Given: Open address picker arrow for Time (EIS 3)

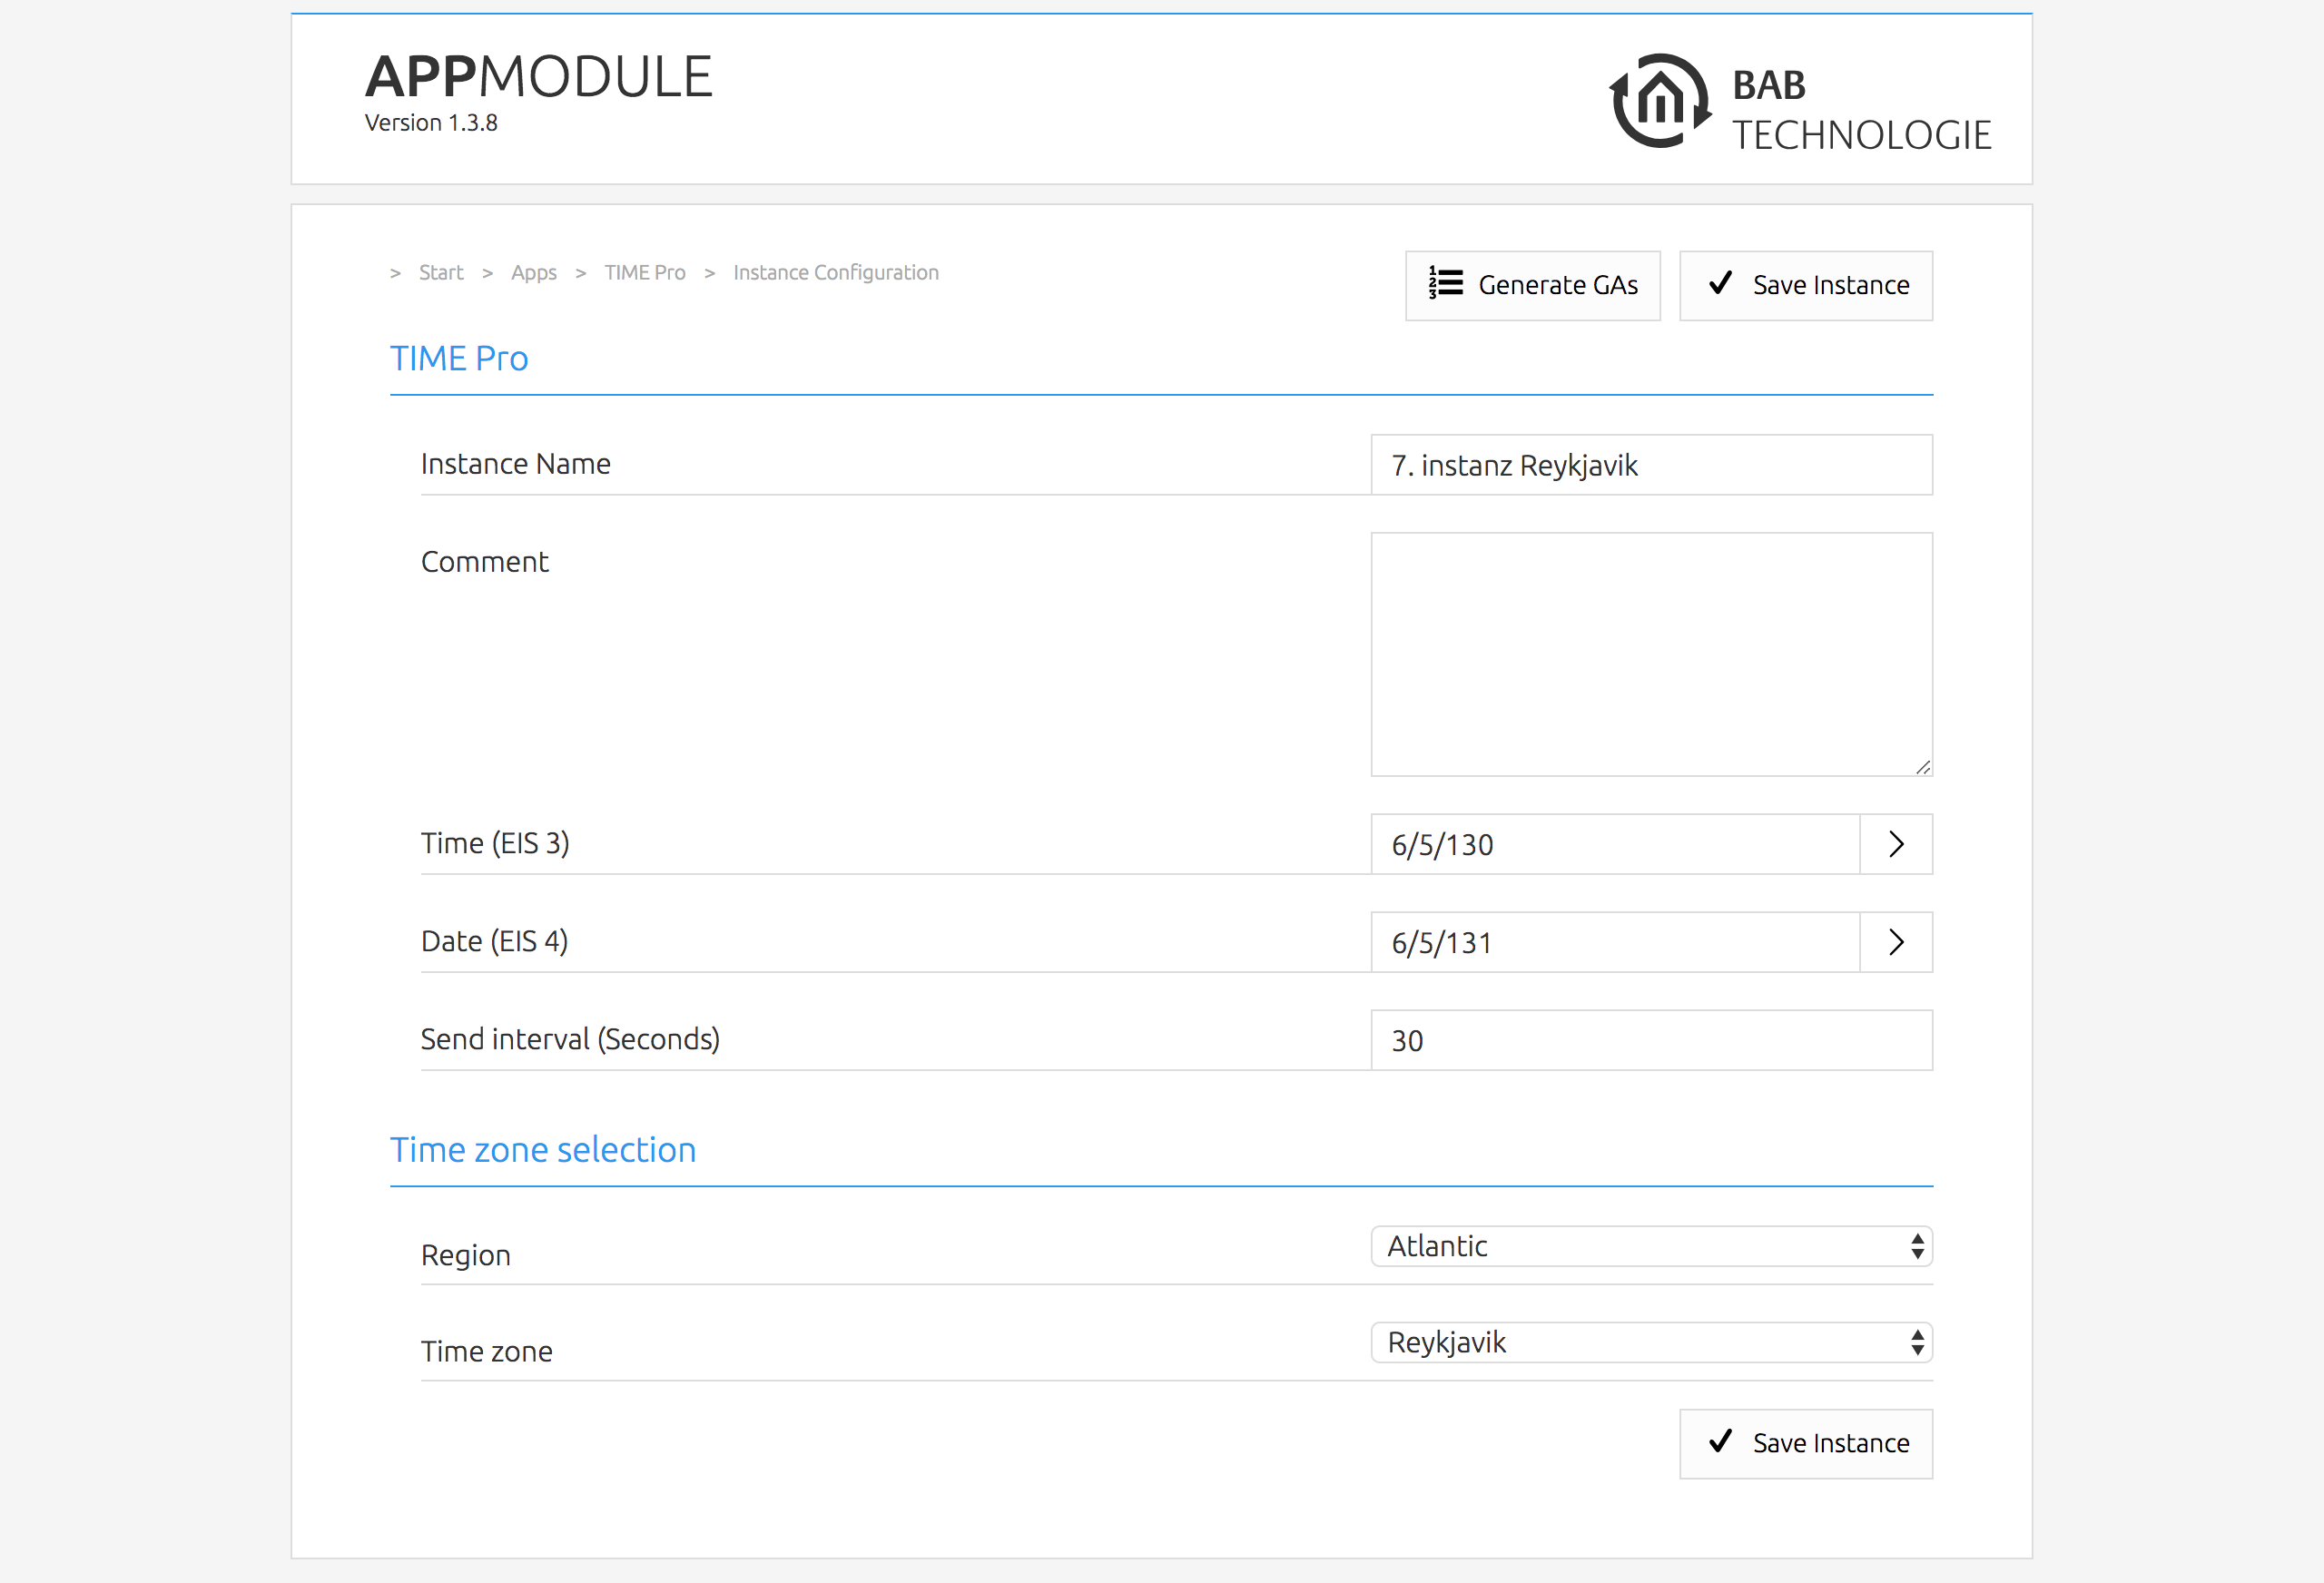Looking at the screenshot, I should coord(1895,844).
